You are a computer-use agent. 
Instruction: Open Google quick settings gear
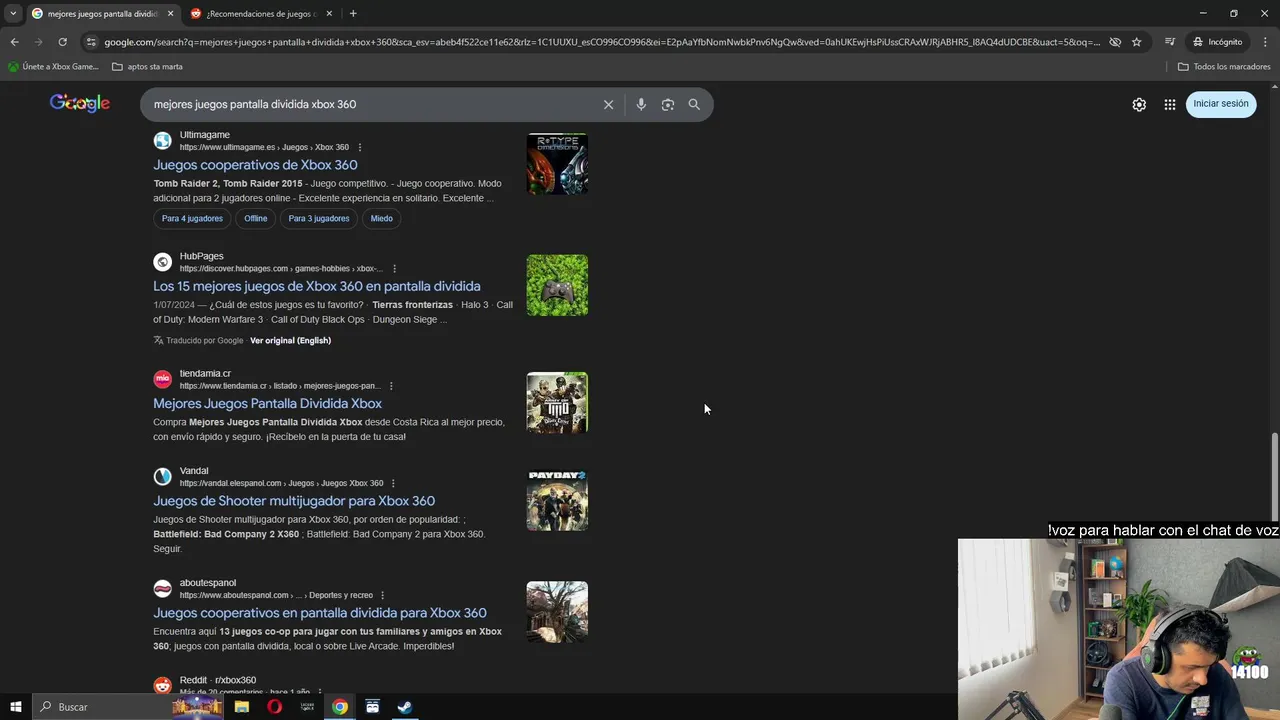pyautogui.click(x=1139, y=104)
